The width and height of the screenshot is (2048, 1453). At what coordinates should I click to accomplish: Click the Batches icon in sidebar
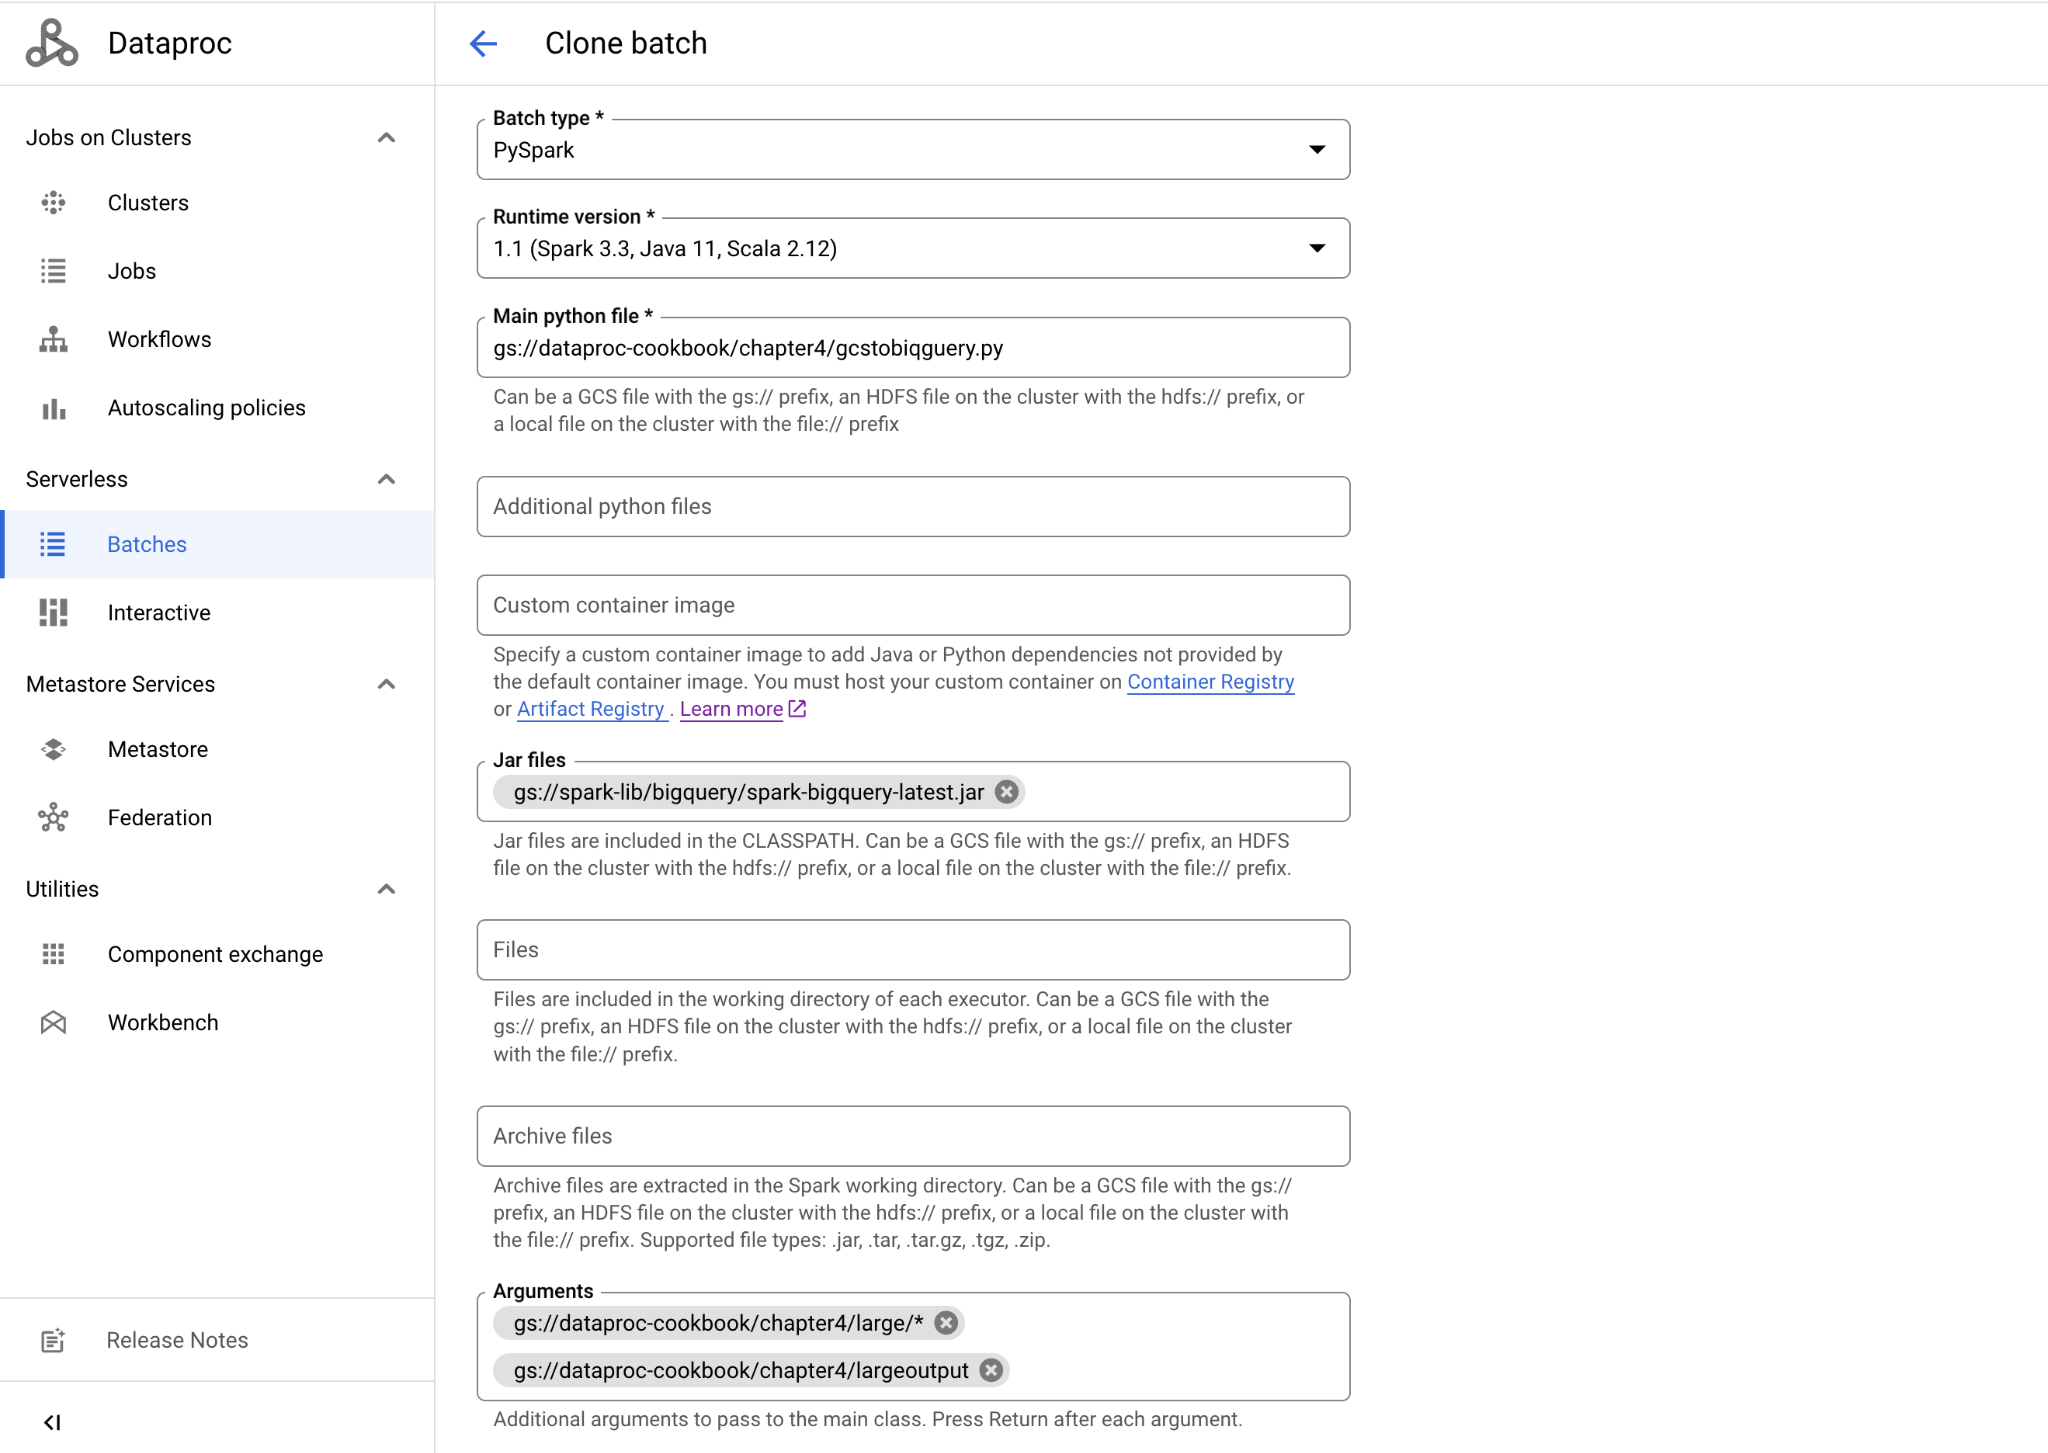point(57,544)
